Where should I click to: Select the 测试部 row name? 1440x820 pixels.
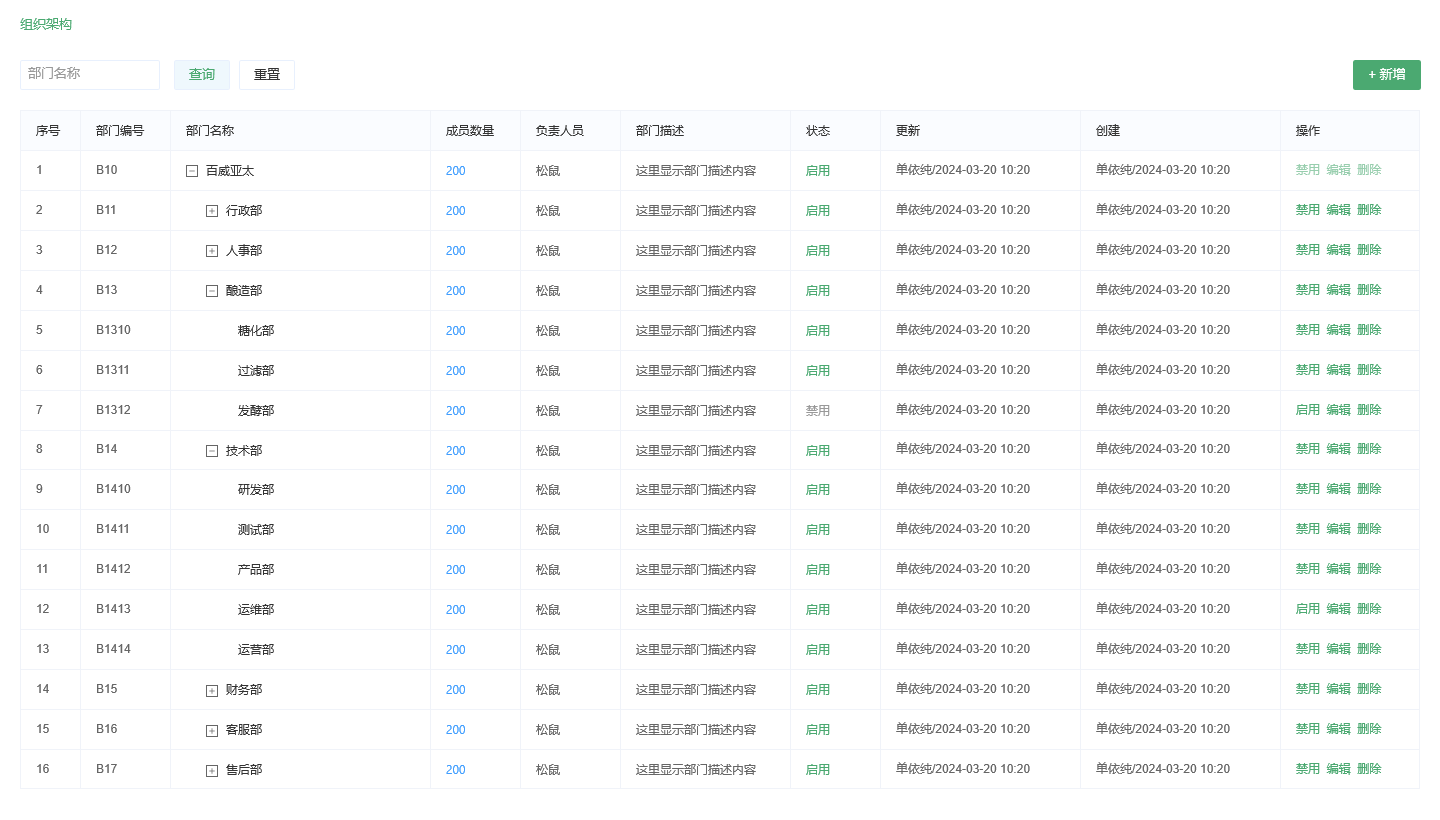click(x=256, y=530)
